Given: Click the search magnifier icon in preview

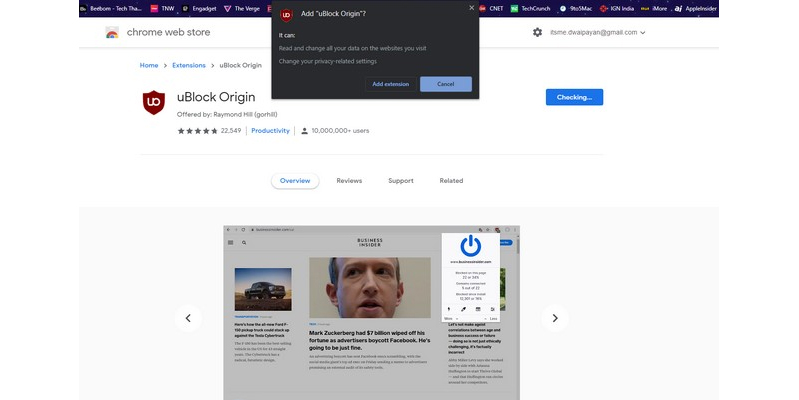Looking at the screenshot, I should tap(244, 243).
